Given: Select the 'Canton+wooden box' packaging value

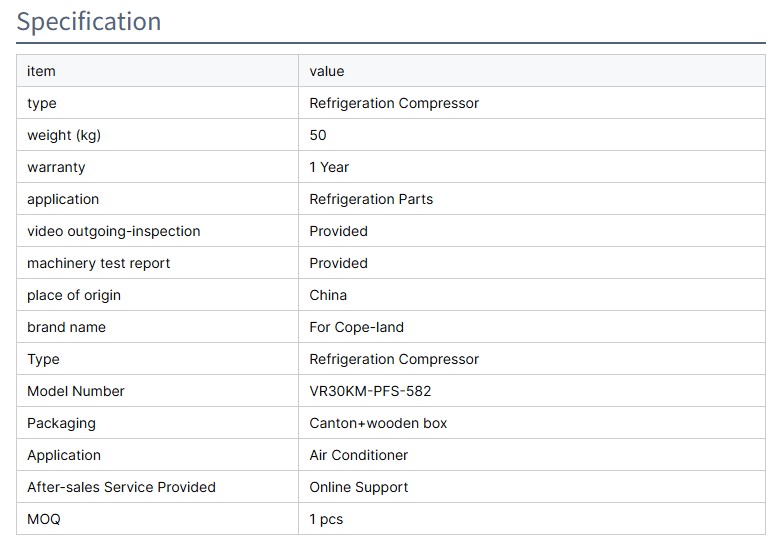Looking at the screenshot, I should click(x=378, y=423).
